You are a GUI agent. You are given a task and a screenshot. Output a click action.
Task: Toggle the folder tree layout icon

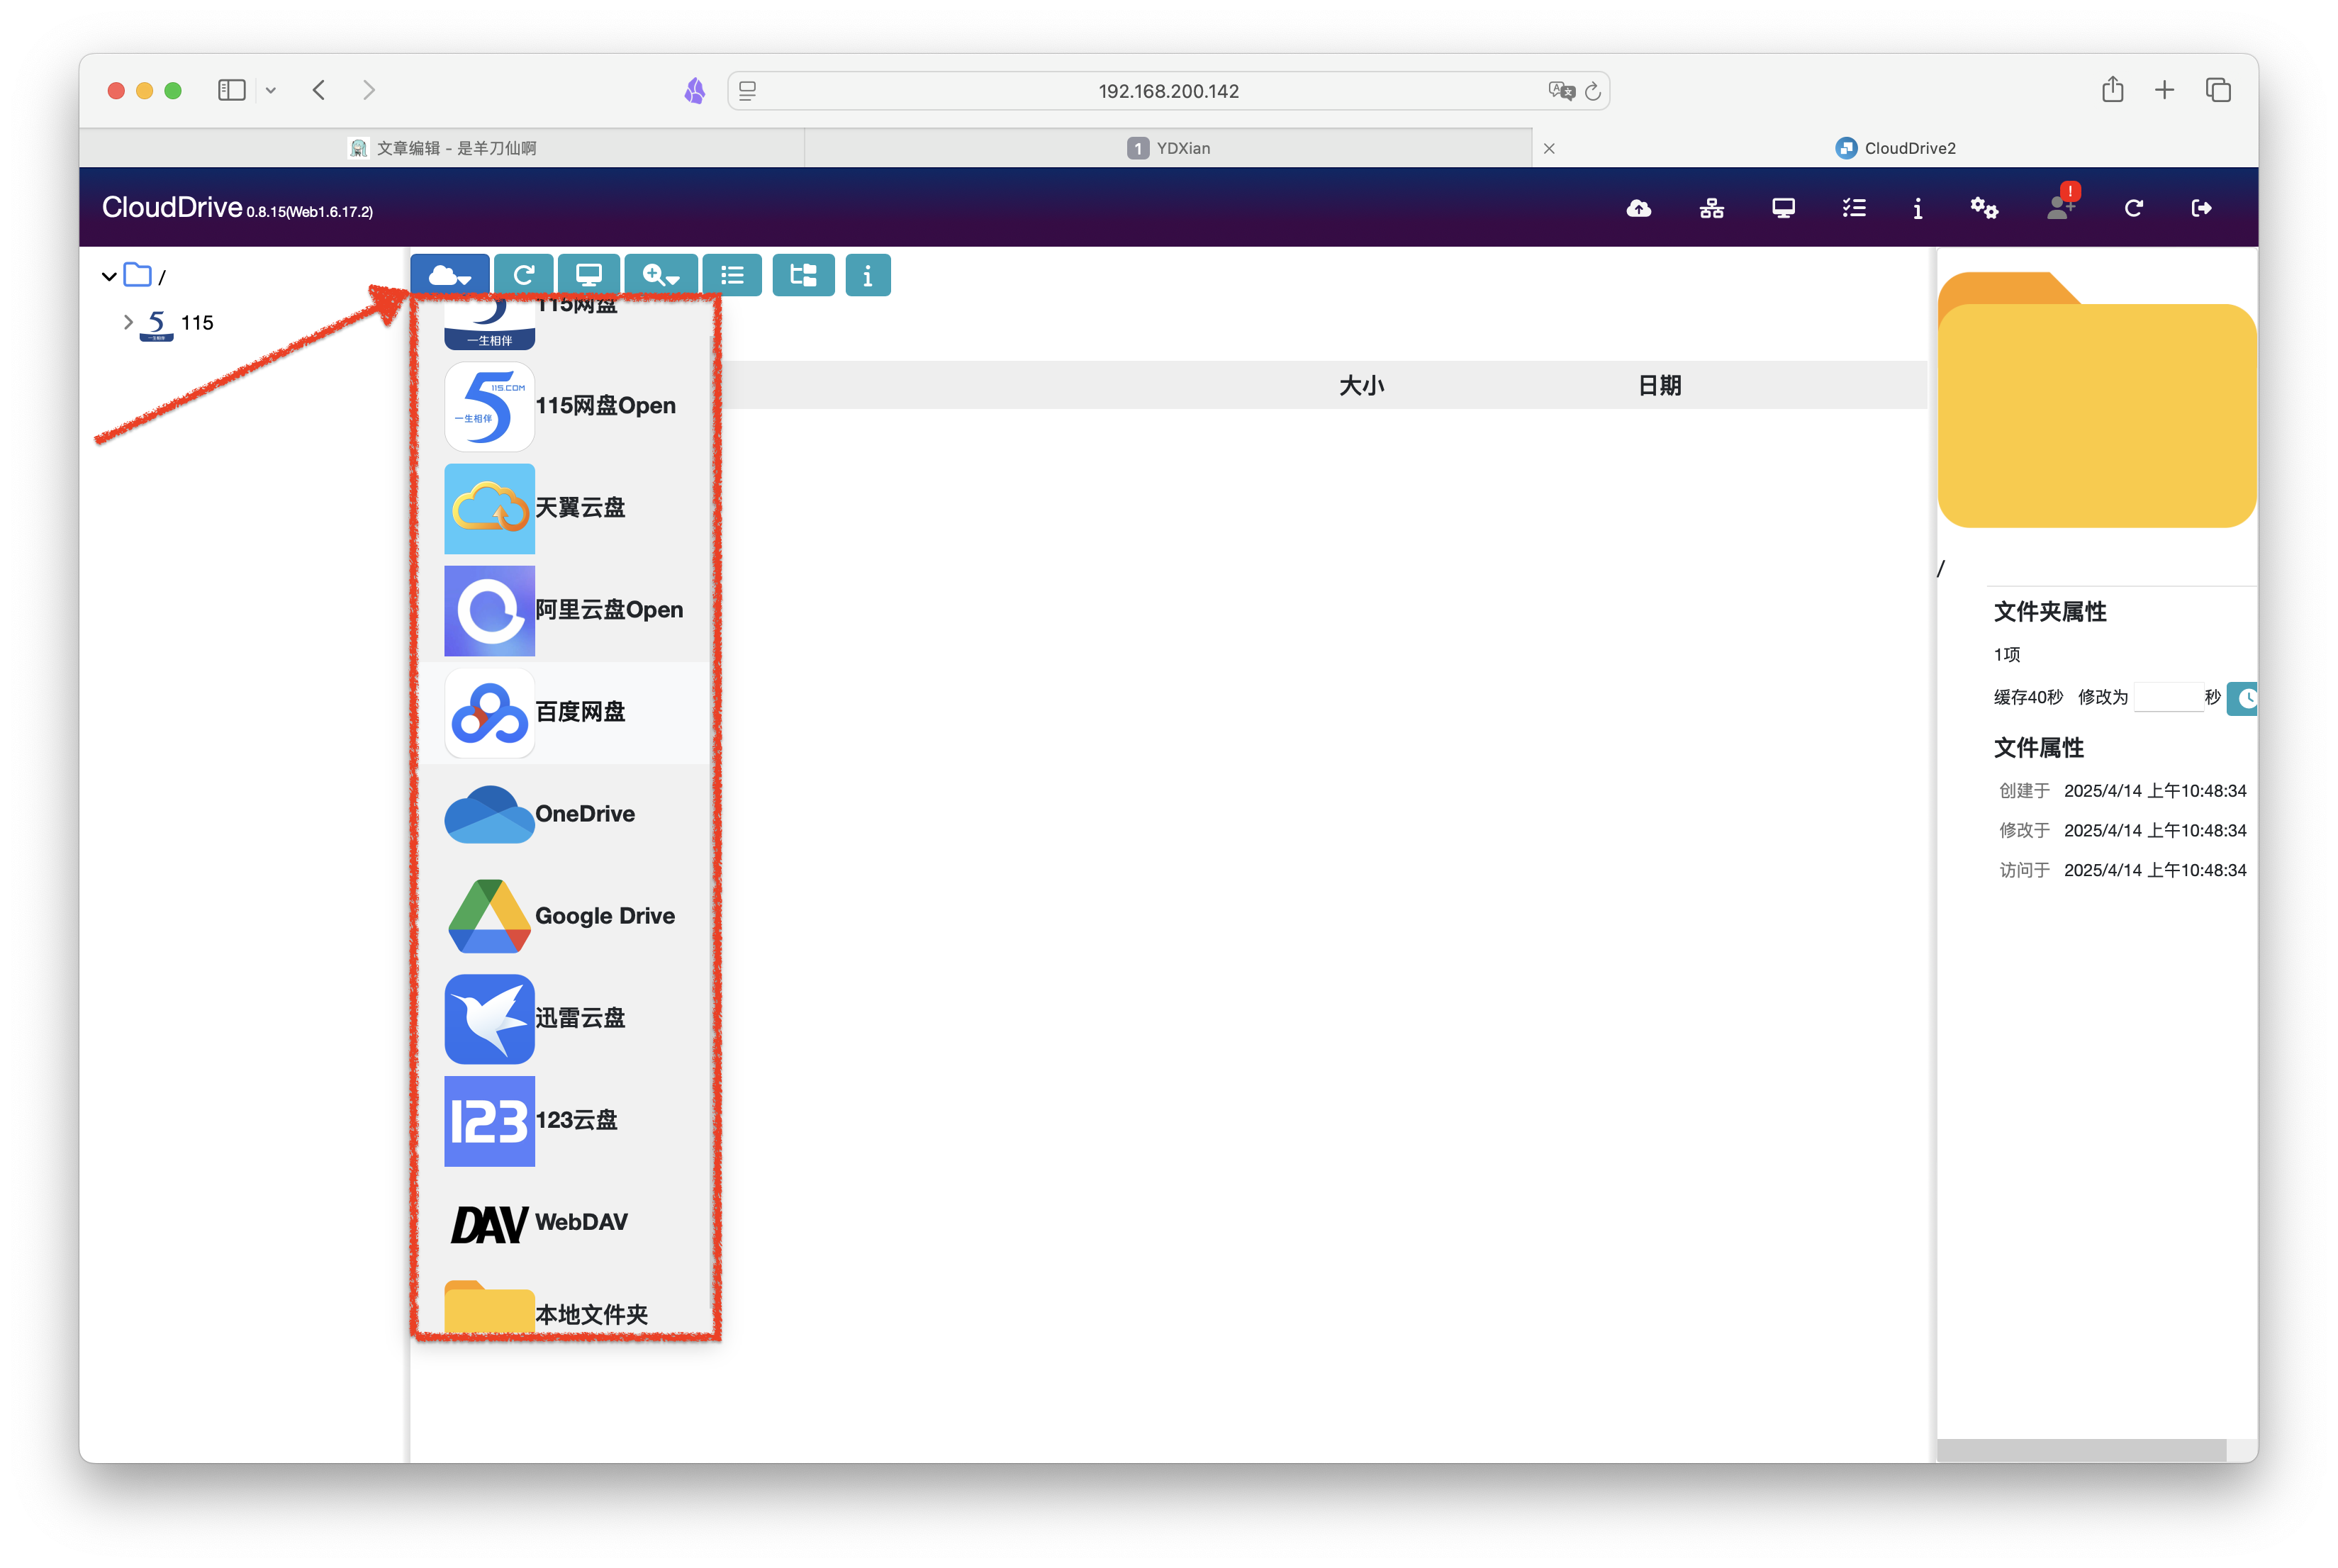click(803, 275)
